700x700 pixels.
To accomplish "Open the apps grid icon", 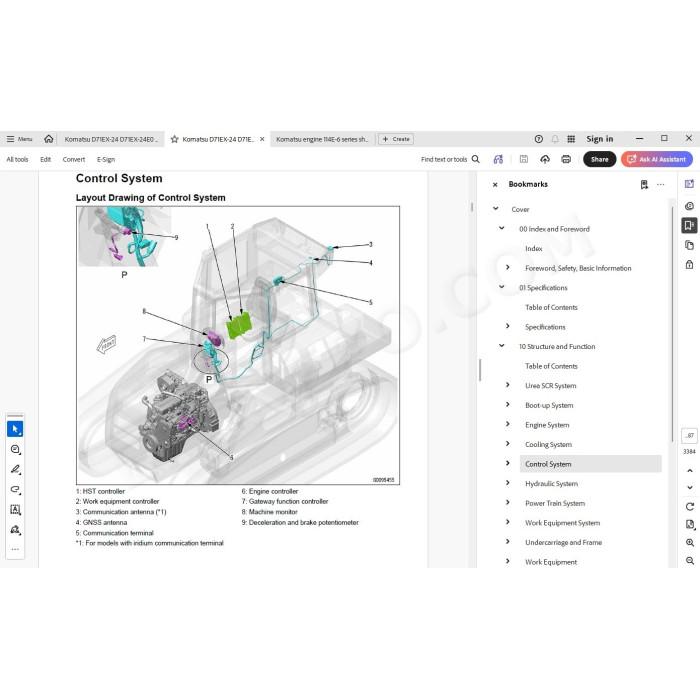I will pos(571,139).
